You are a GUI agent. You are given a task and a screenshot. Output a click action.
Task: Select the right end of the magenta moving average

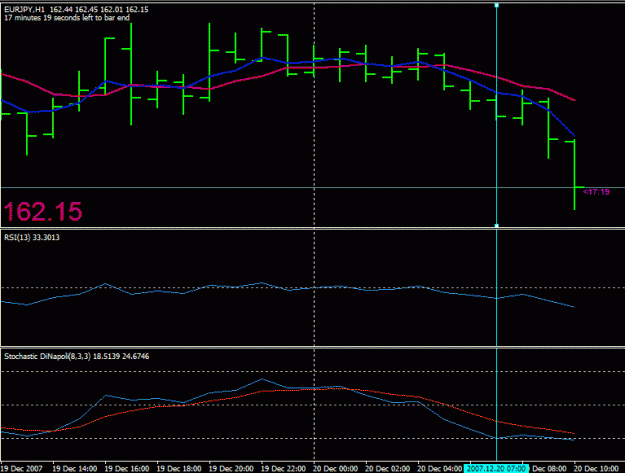[x=574, y=100]
